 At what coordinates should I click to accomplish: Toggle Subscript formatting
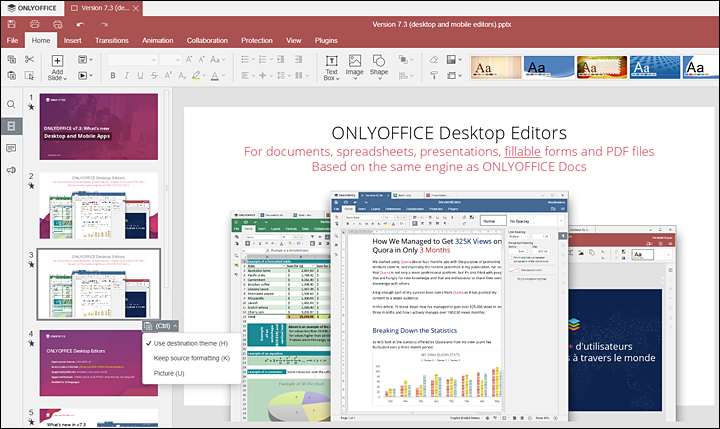182,75
